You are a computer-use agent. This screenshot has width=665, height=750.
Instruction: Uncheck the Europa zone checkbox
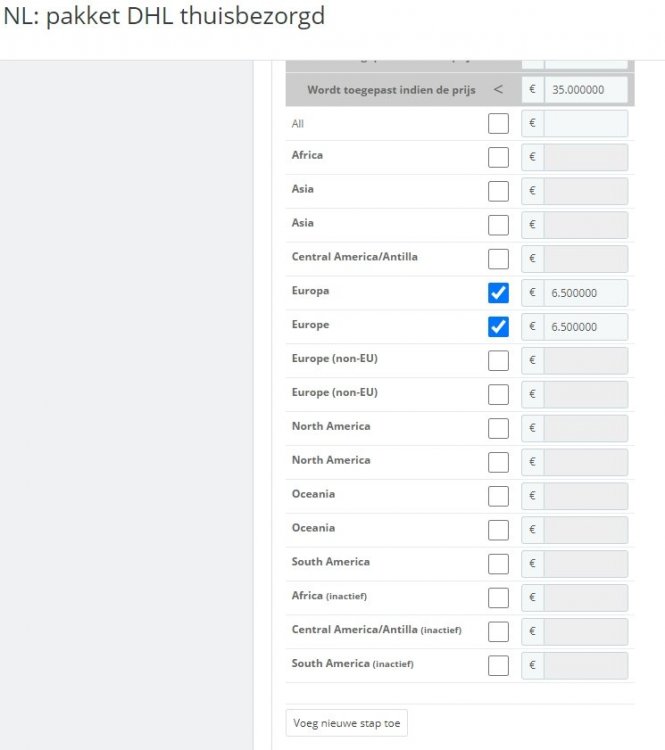pos(498,293)
